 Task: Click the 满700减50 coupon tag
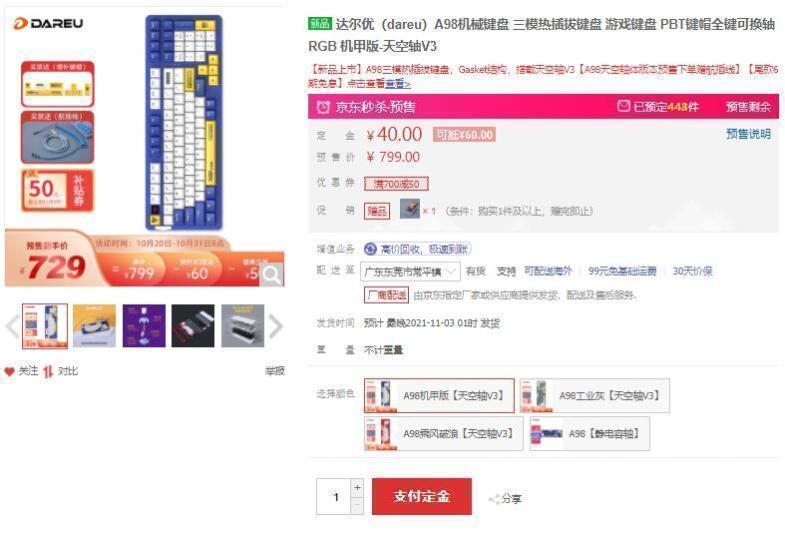click(396, 184)
